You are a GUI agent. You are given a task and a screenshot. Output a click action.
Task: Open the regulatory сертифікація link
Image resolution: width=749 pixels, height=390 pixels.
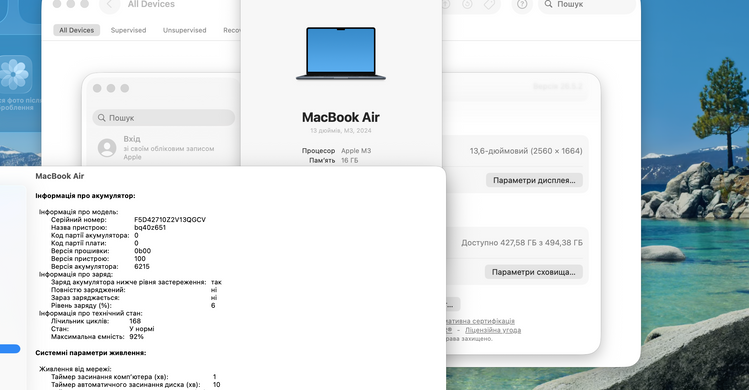(480, 321)
